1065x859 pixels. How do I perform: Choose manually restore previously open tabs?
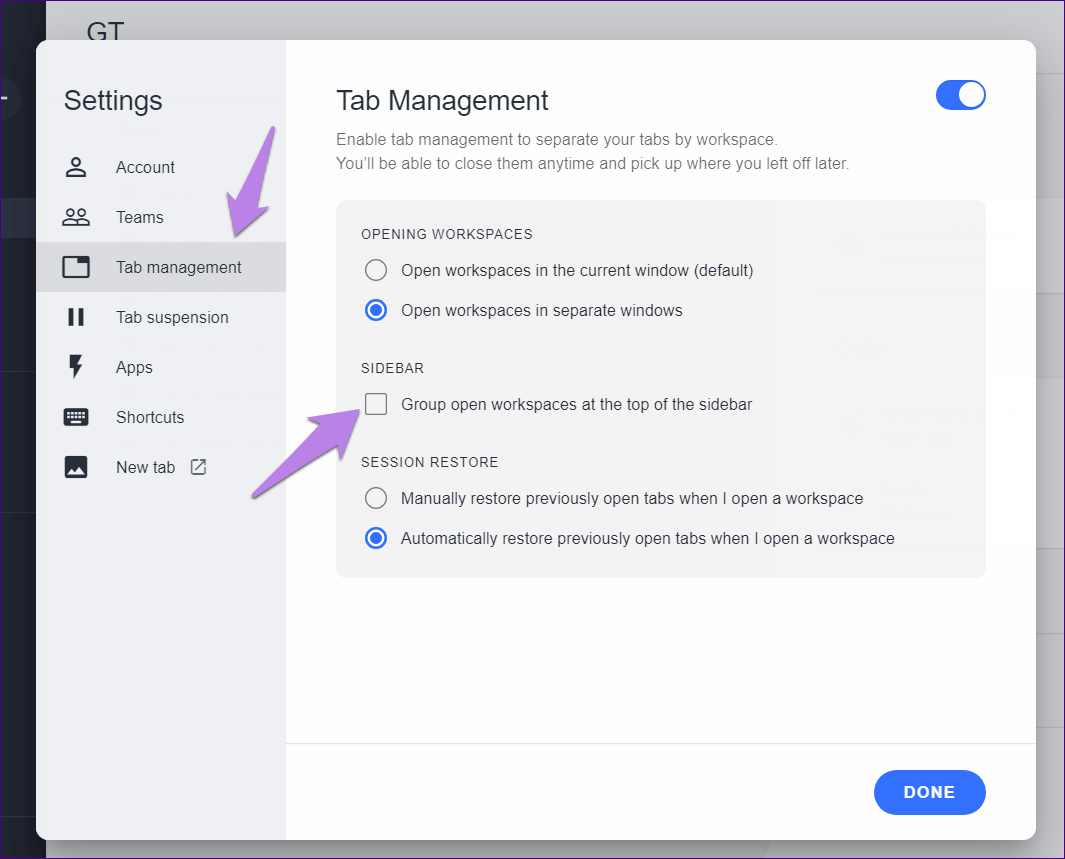point(376,498)
